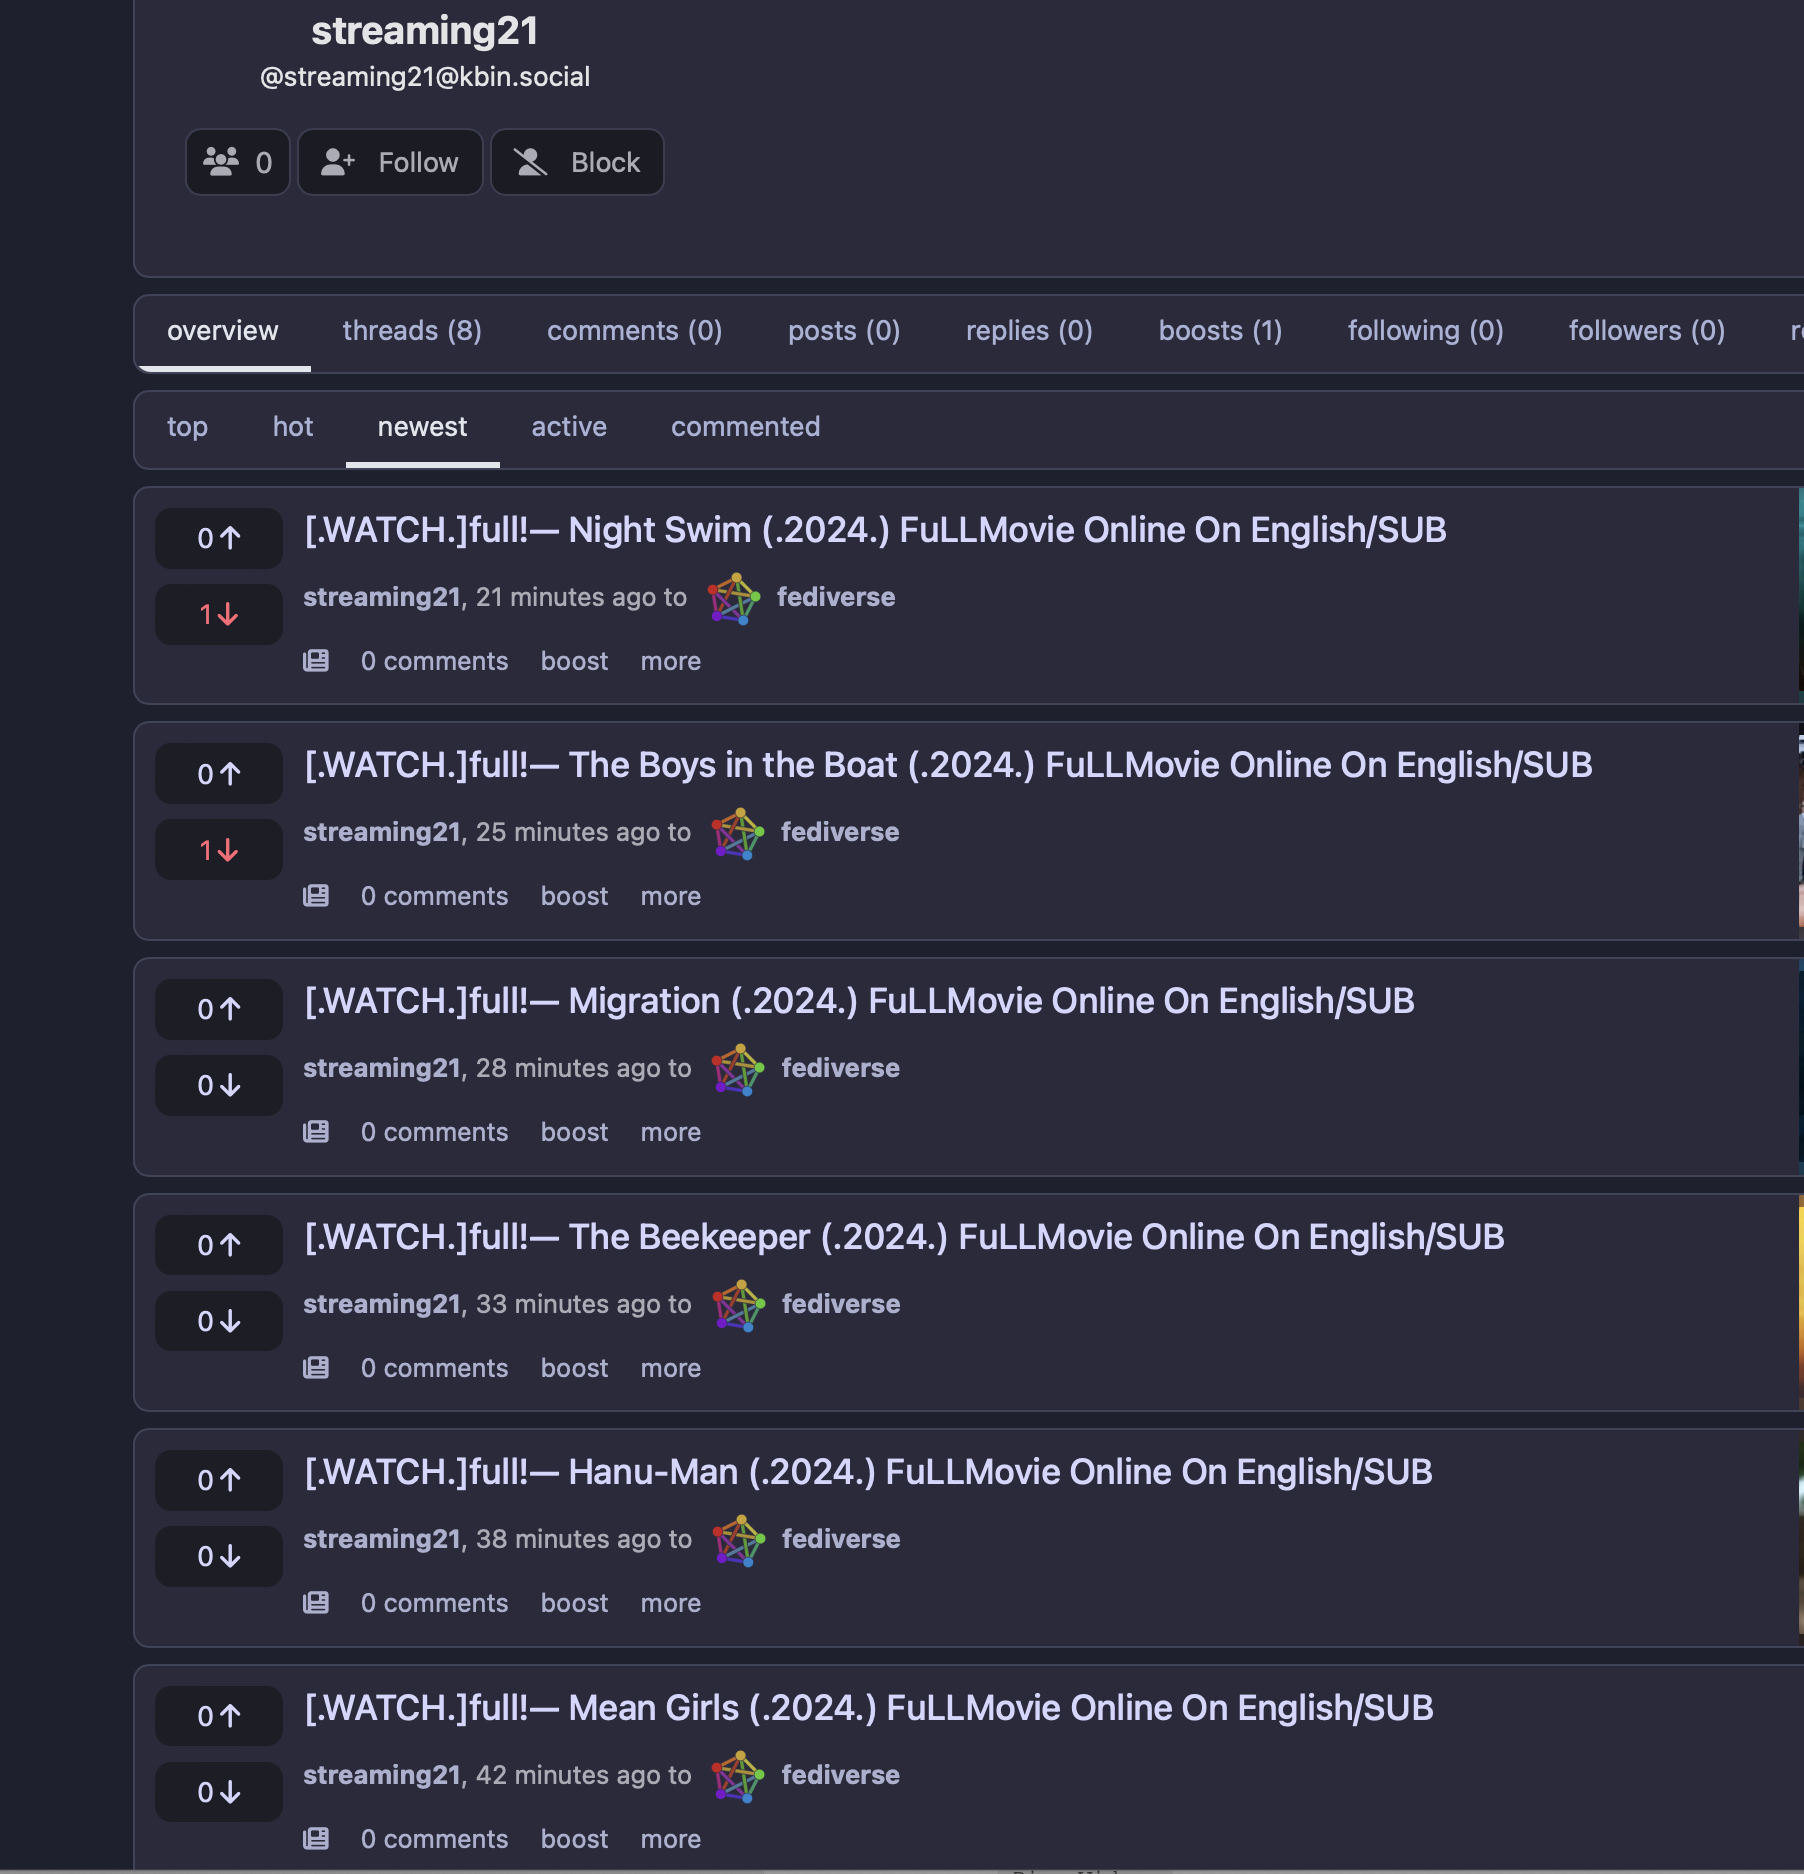Click the article icon under Hanu-Man post
The image size is (1804, 1874).
click(x=316, y=1603)
